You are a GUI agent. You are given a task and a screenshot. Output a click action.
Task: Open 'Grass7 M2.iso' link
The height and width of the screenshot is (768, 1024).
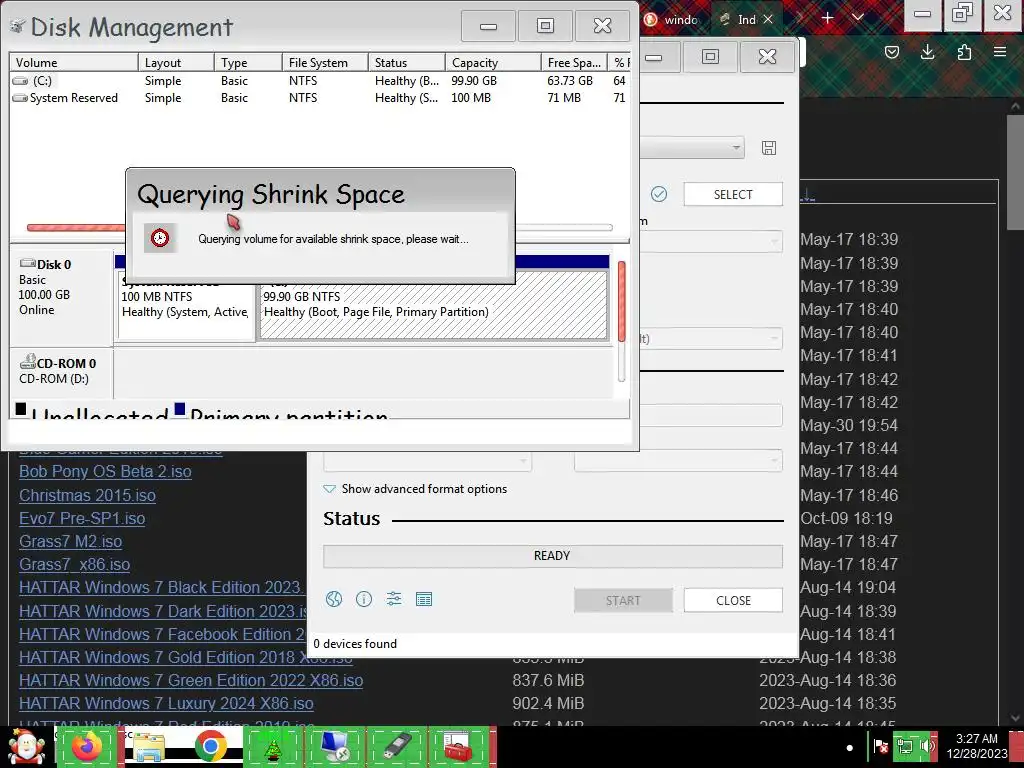(x=71, y=541)
